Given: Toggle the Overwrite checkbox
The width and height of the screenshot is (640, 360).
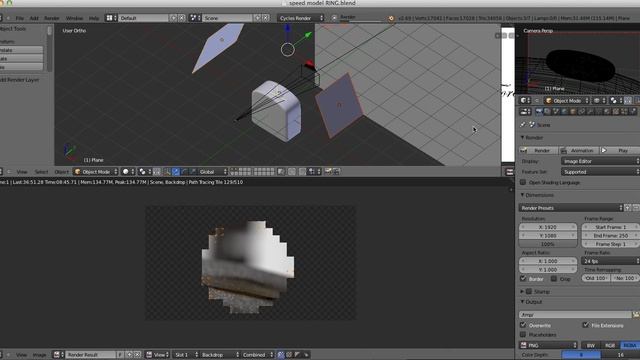Looking at the screenshot, I should (x=523, y=325).
